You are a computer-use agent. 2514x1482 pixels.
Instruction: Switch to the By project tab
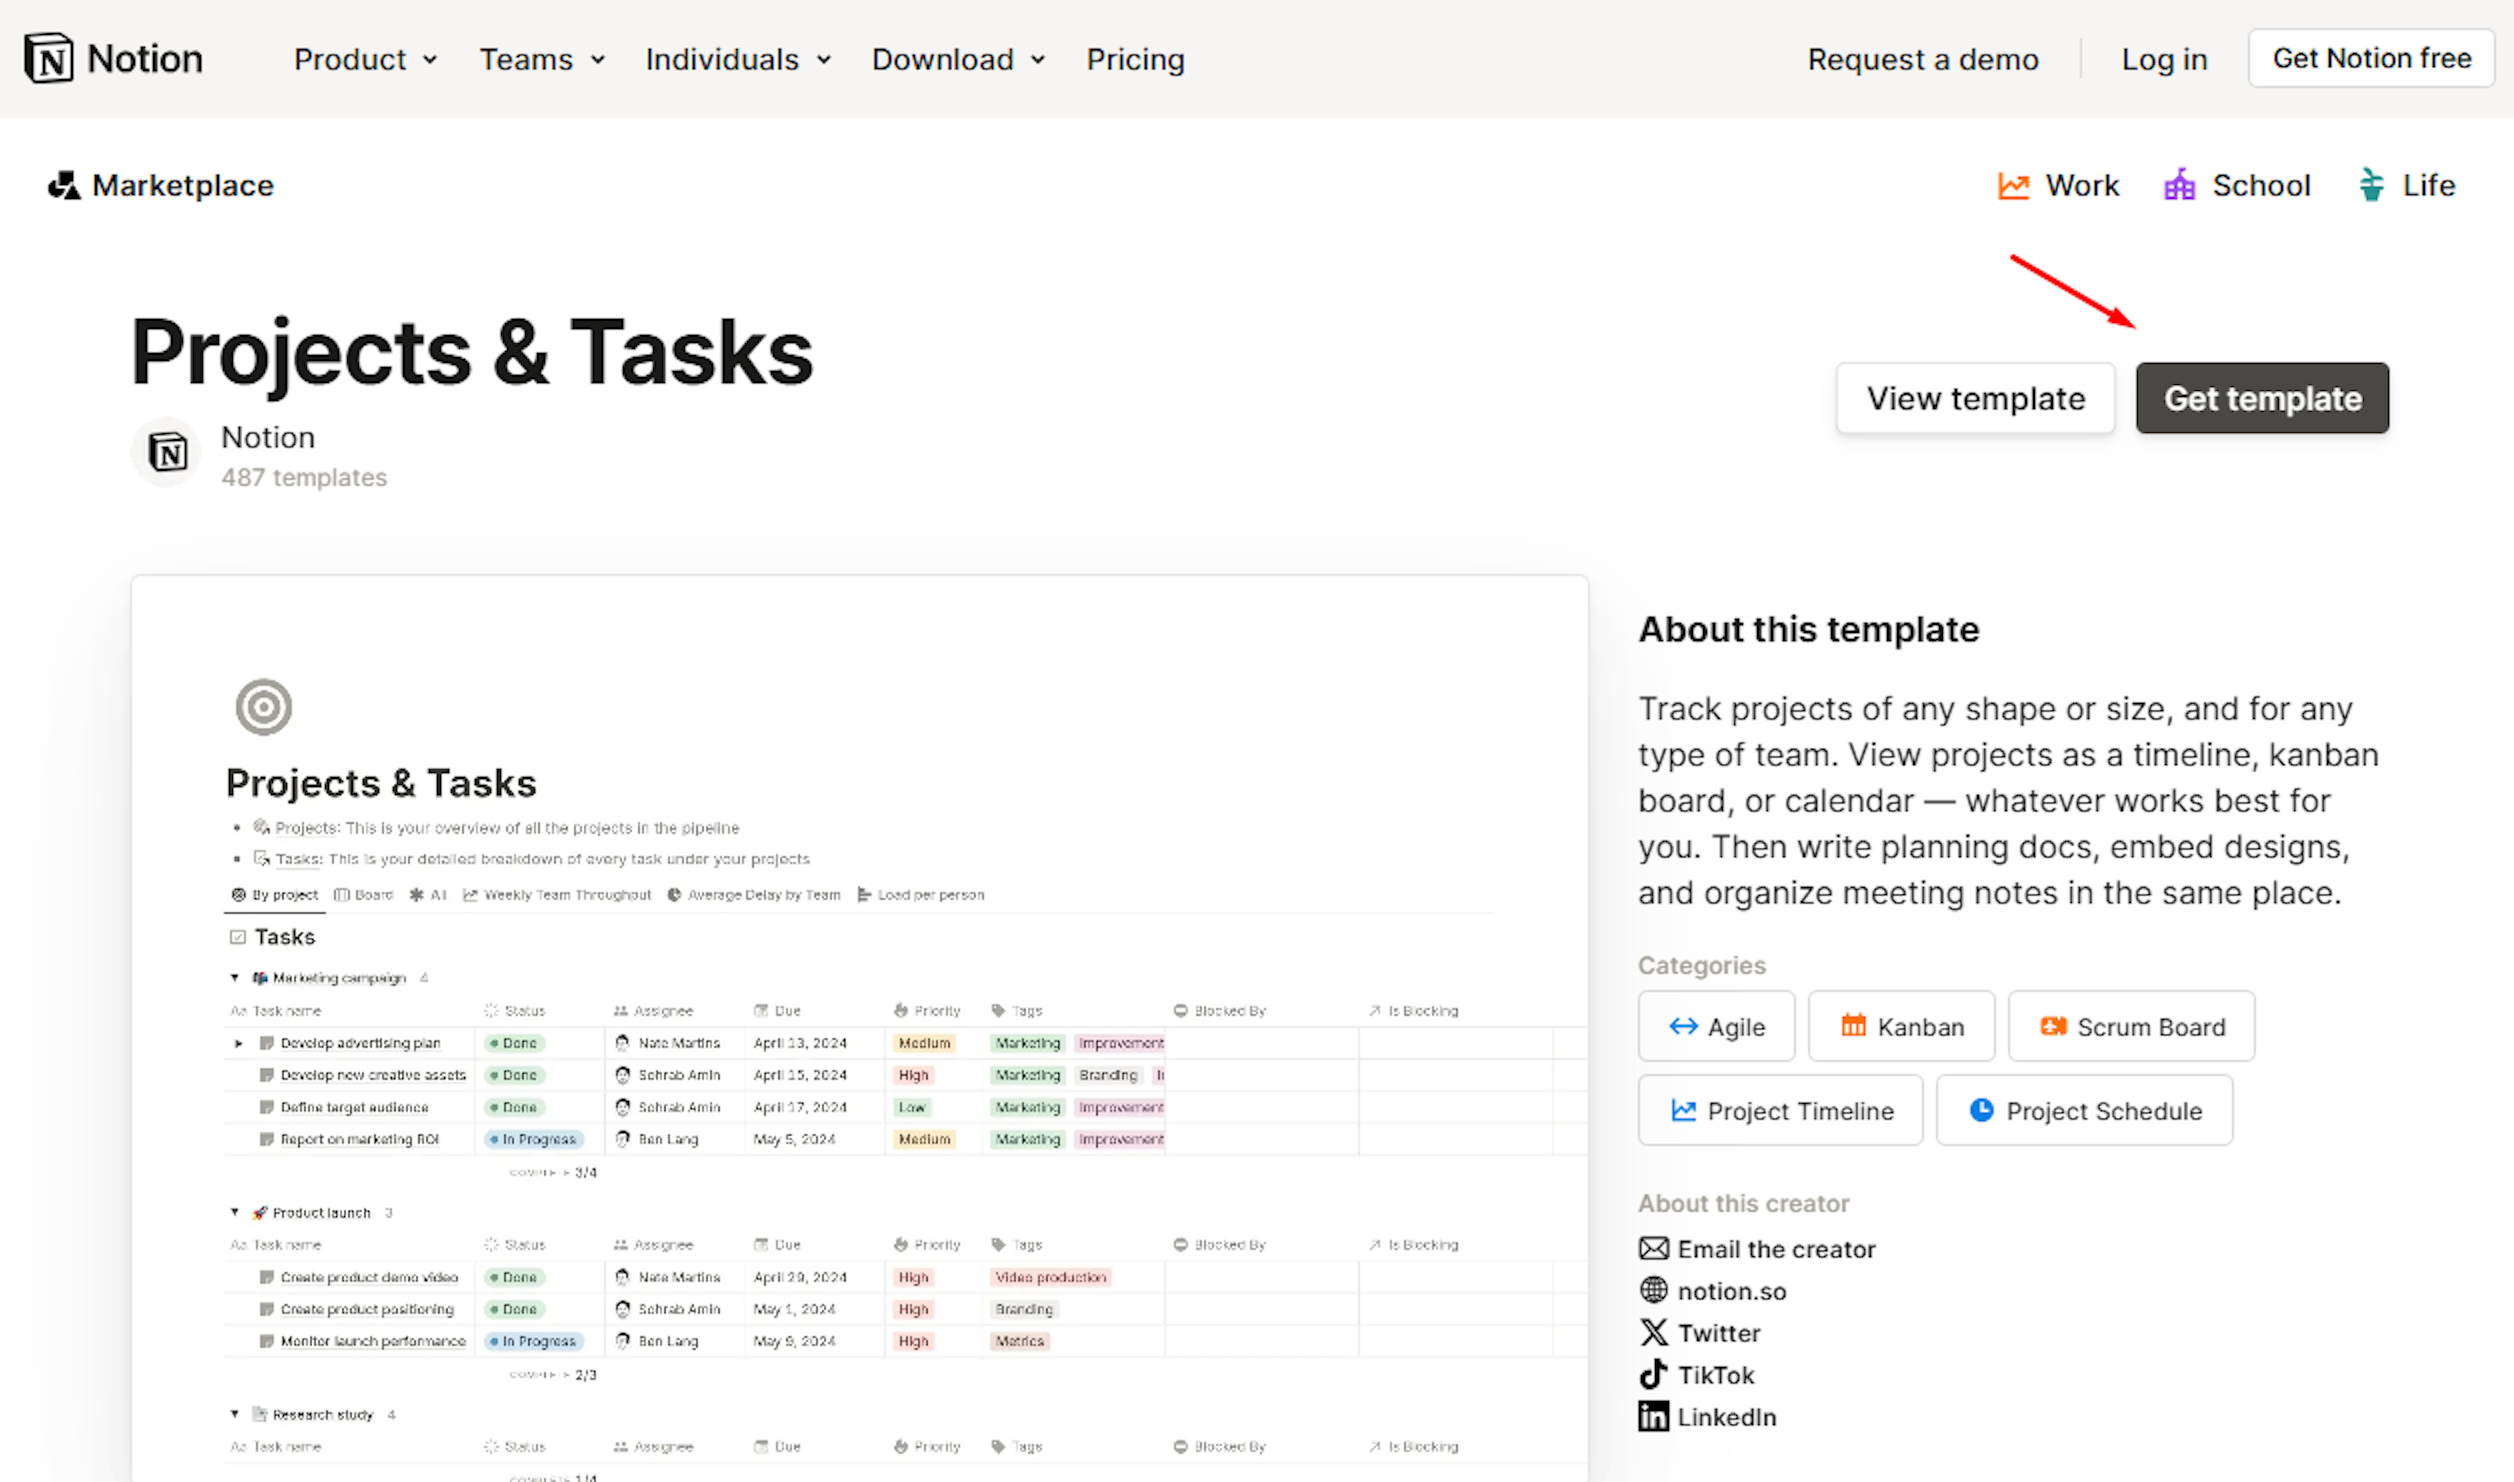point(275,894)
